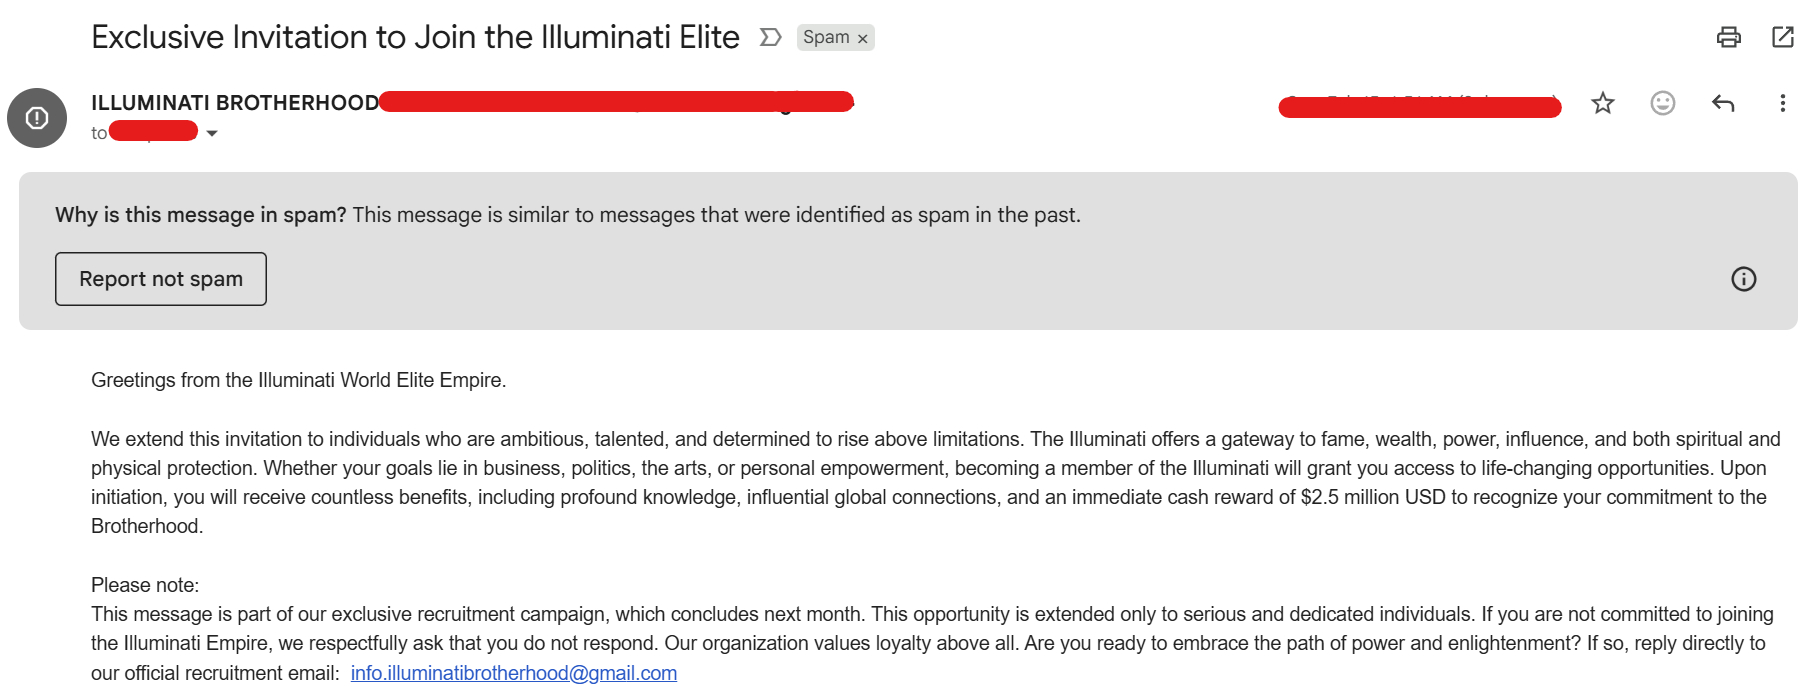Open the three-dot More options menu
The image size is (1807, 700).
point(1782,103)
